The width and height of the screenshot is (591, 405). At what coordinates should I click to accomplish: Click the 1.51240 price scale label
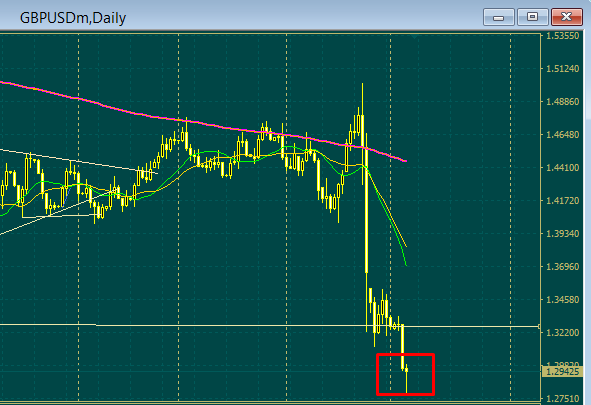[x=562, y=69]
